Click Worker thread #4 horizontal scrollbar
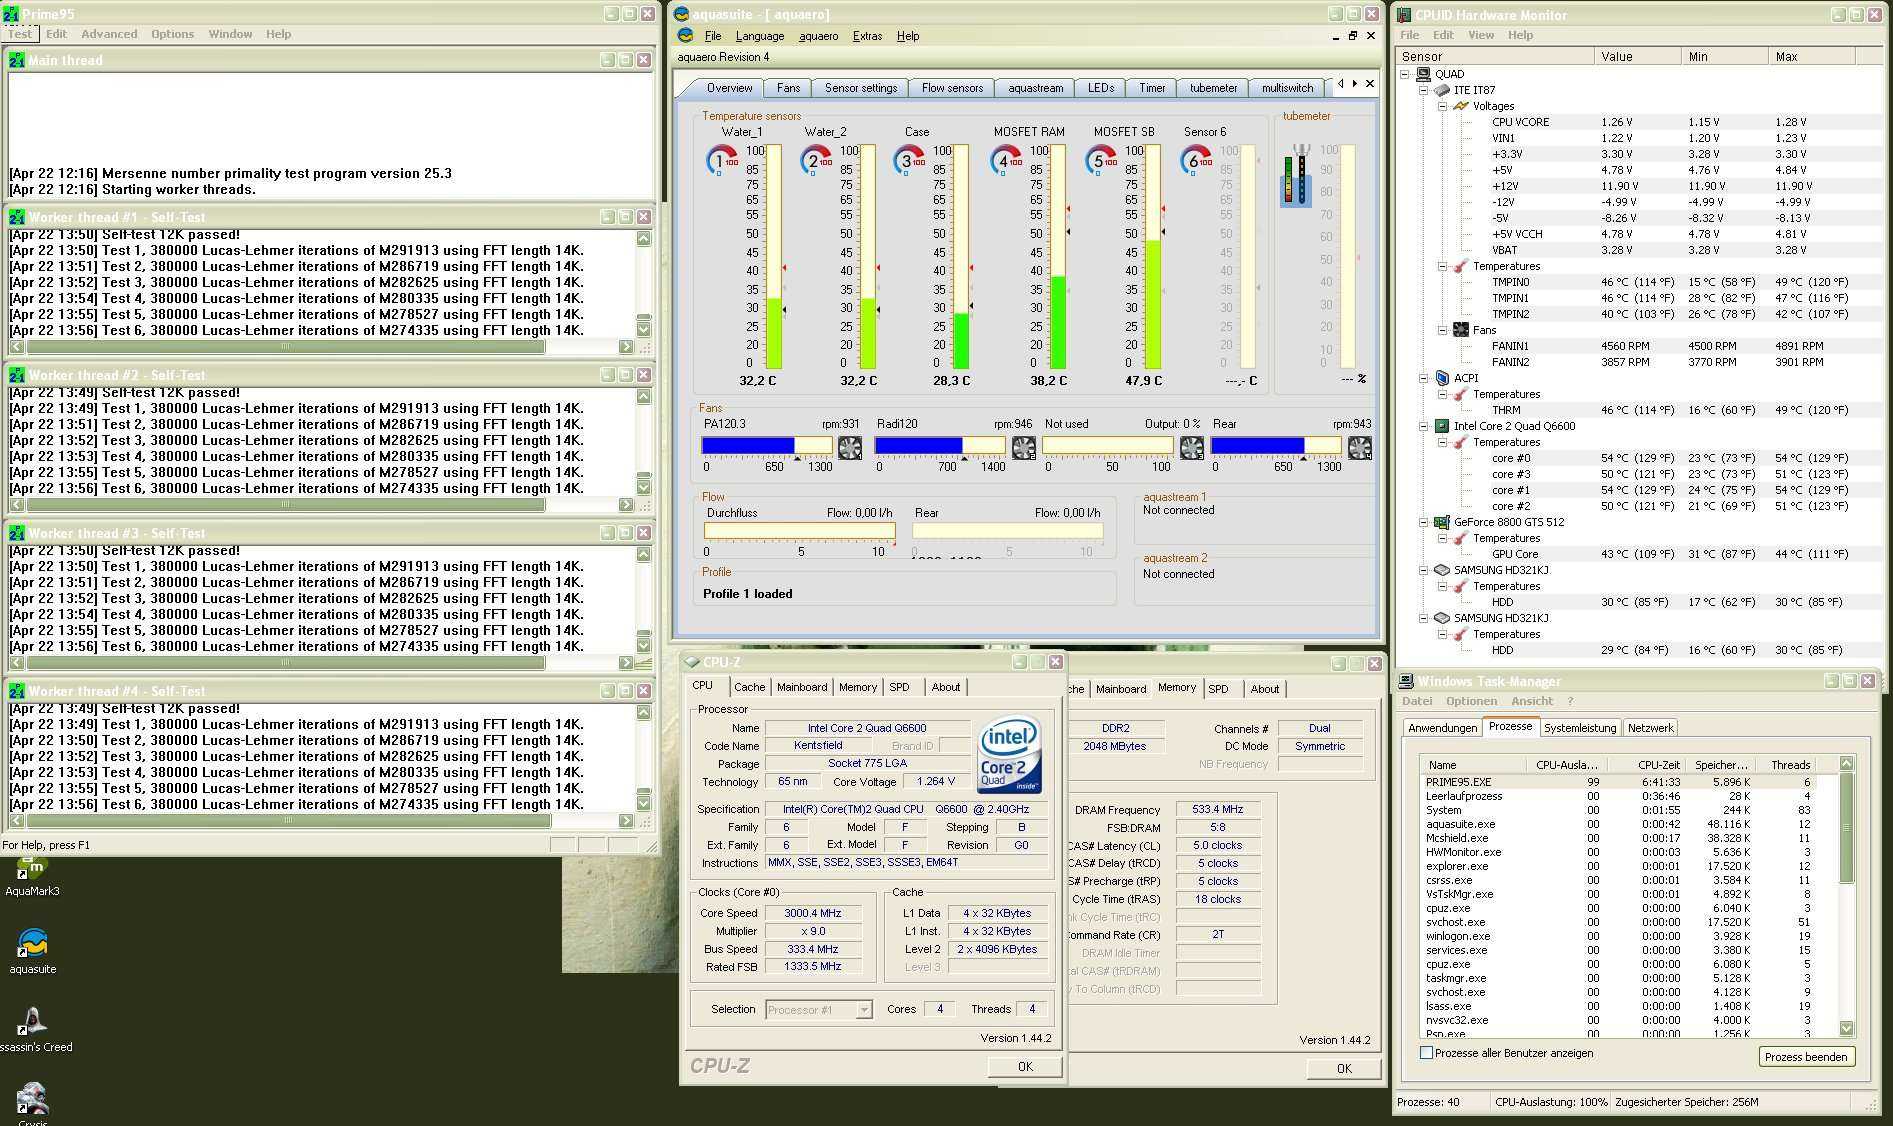 tap(321, 821)
